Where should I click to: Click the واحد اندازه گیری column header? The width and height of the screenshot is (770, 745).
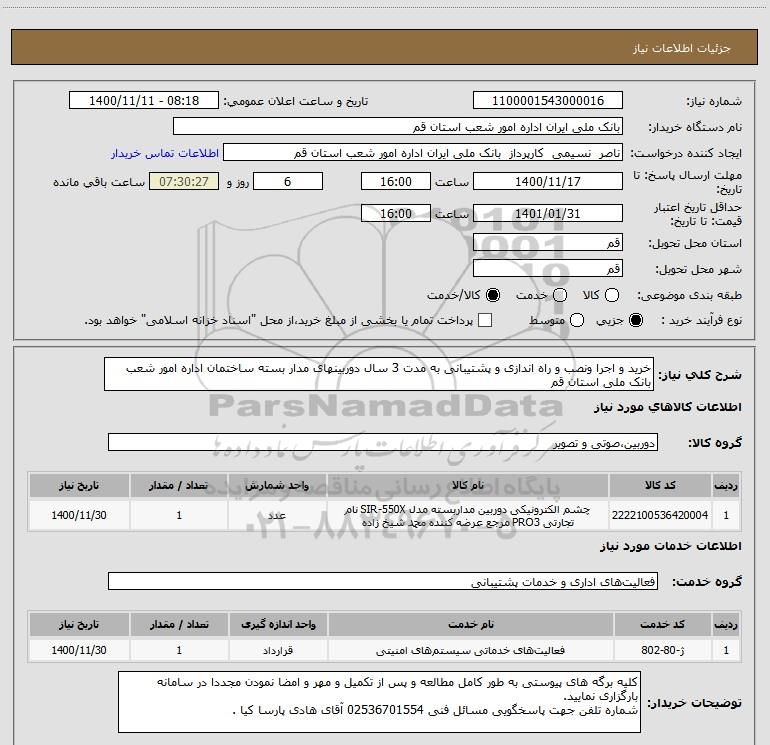(x=278, y=624)
